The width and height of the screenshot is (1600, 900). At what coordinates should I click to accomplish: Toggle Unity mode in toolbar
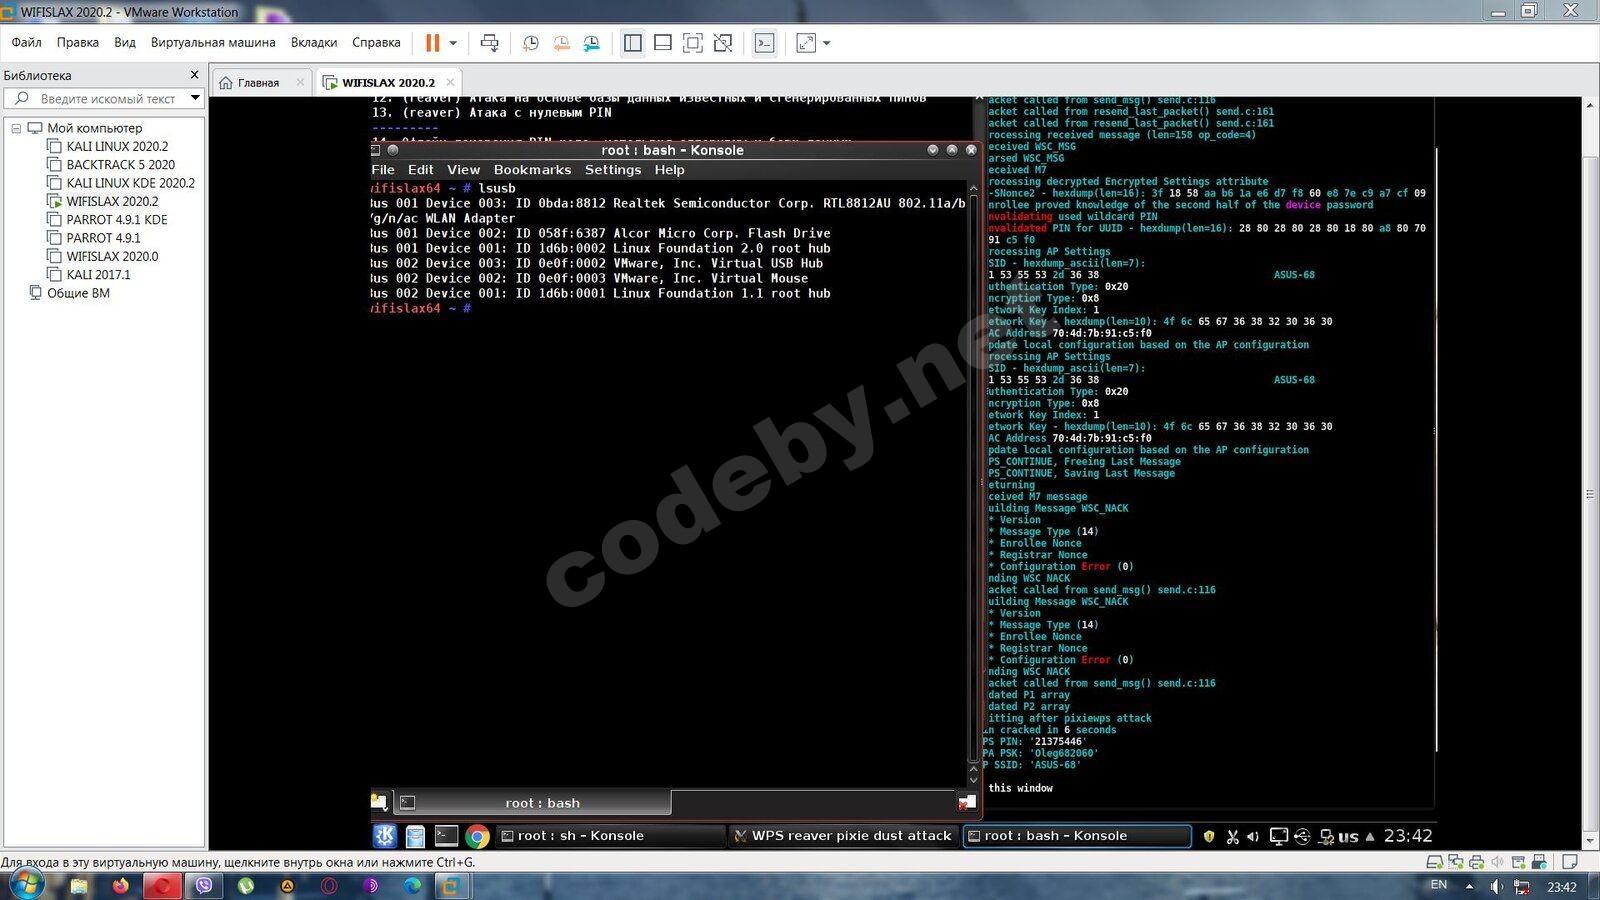723,43
